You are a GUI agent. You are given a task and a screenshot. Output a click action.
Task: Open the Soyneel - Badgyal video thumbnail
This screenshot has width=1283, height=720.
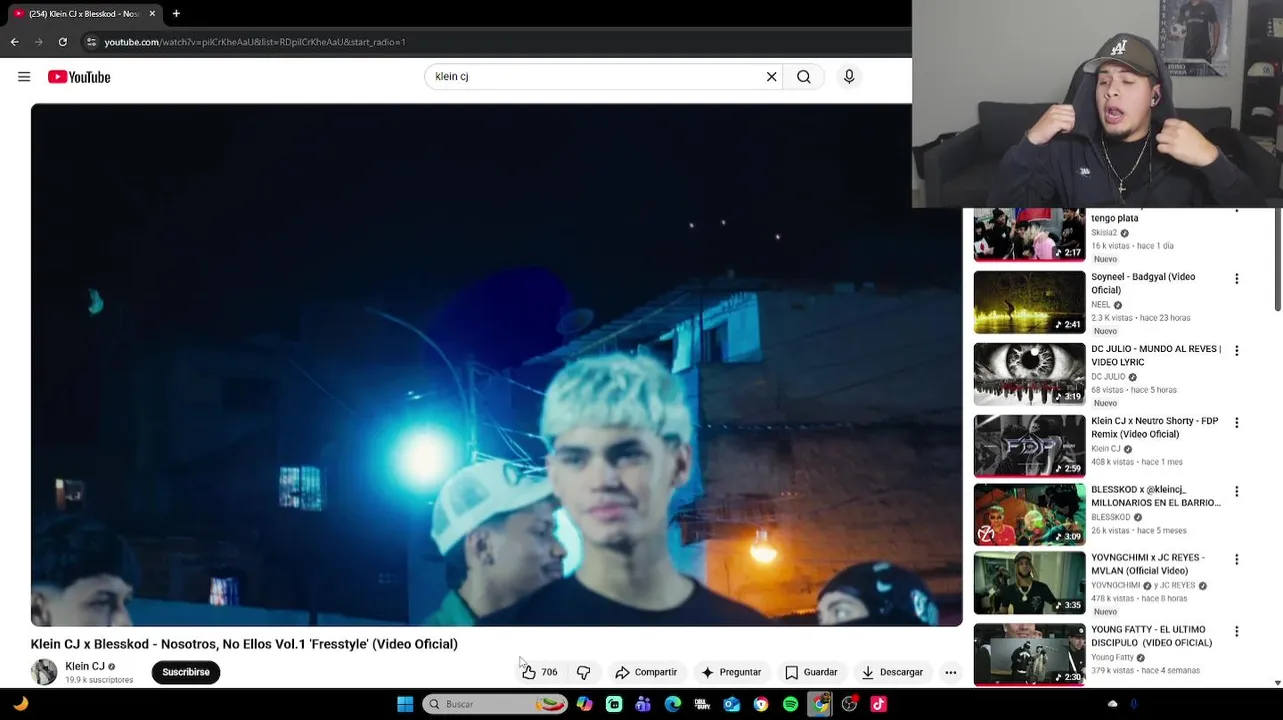pos(1029,302)
